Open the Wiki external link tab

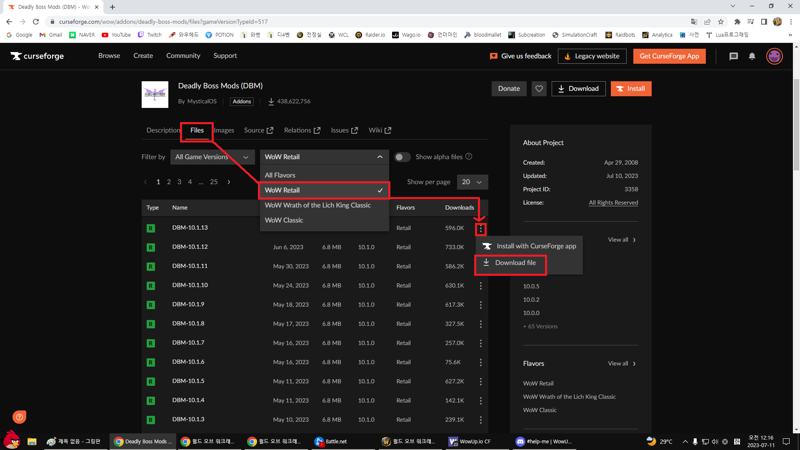coord(380,131)
